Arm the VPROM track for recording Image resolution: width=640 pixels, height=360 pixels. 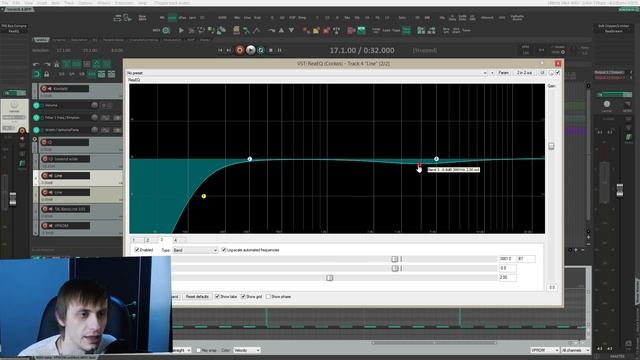(x=45, y=226)
